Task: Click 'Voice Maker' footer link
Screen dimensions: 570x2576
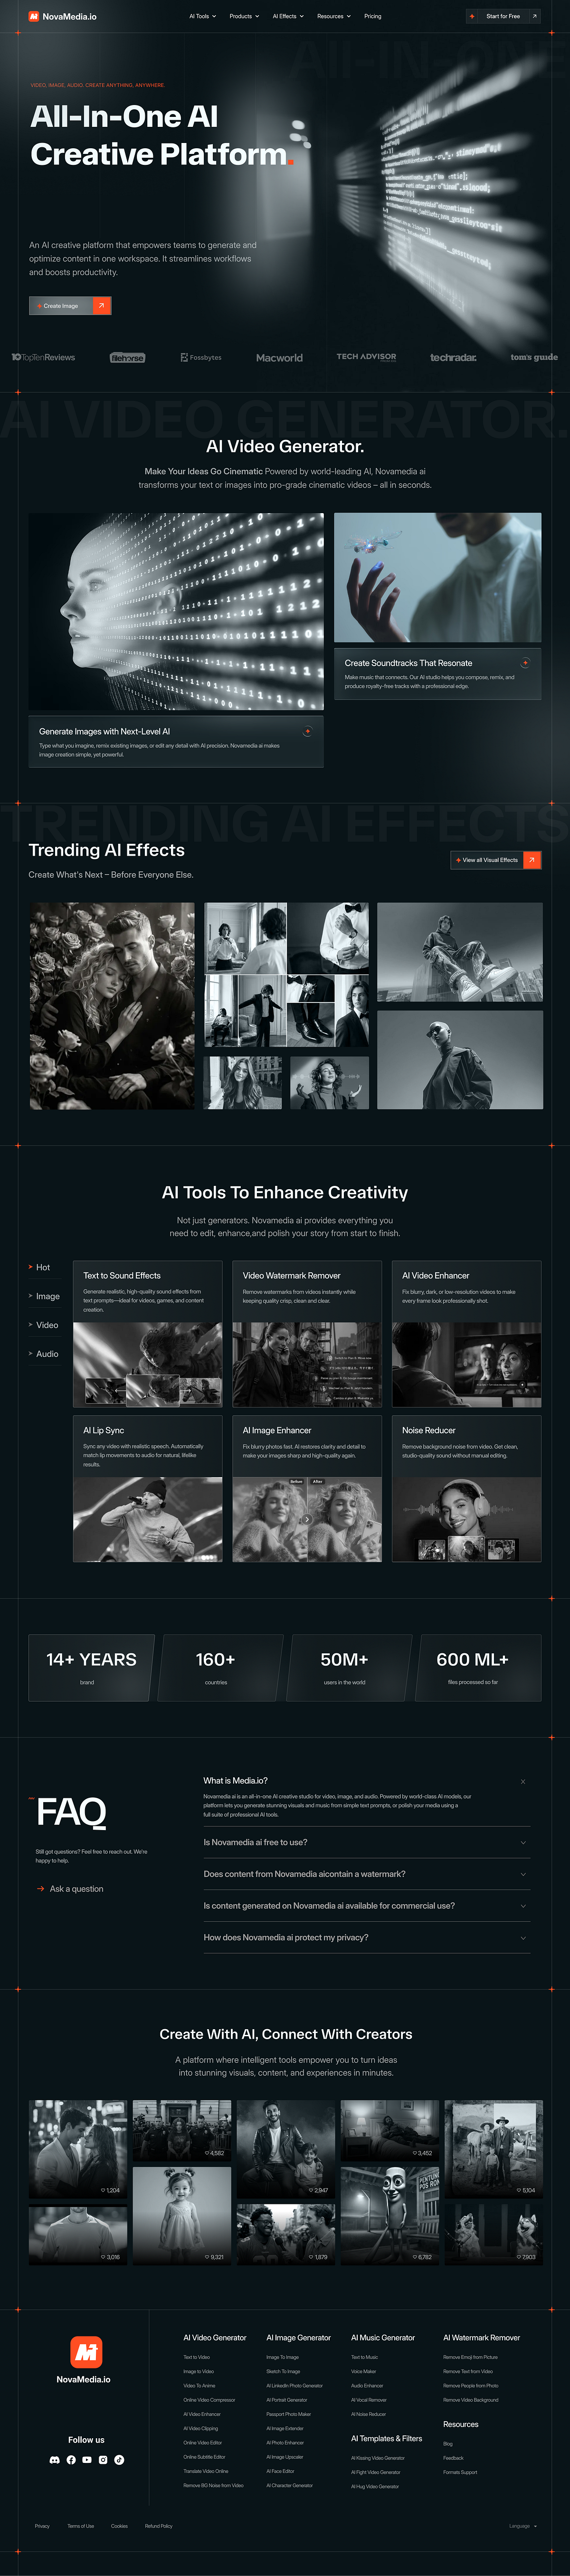Action: (363, 2371)
